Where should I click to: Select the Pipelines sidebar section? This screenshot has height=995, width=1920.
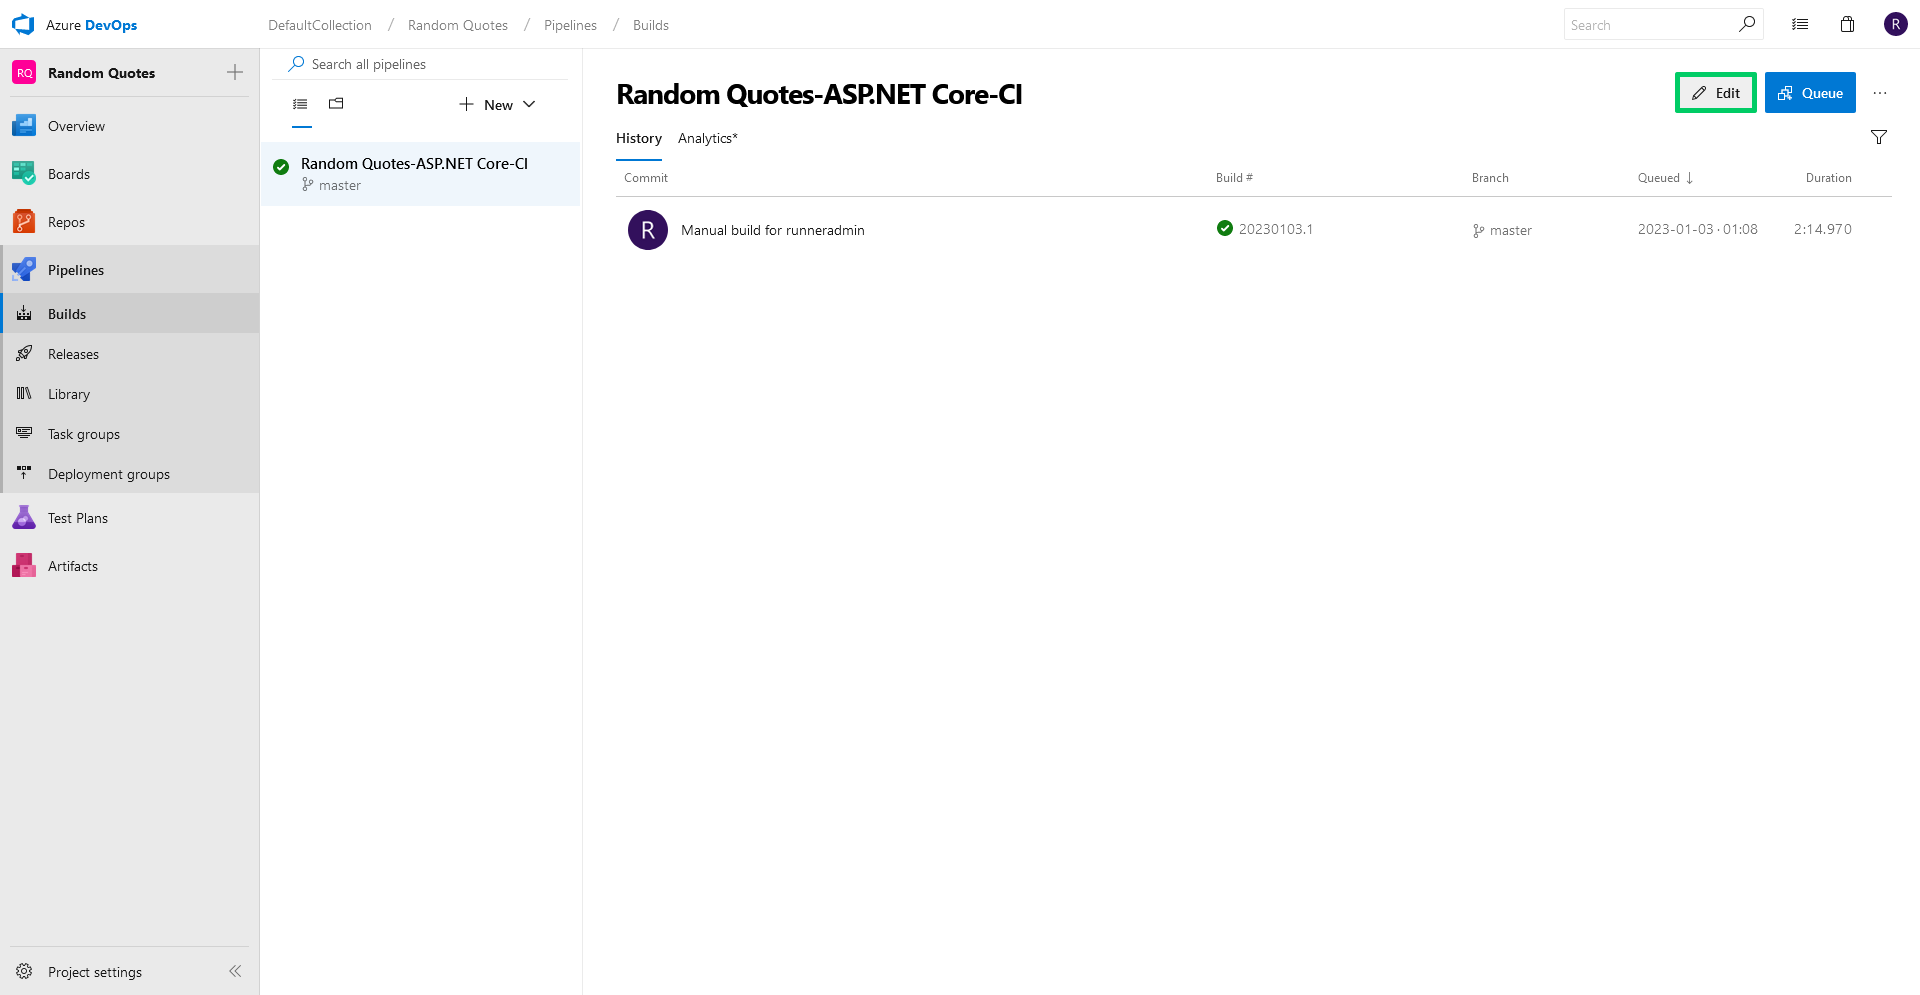click(130, 270)
